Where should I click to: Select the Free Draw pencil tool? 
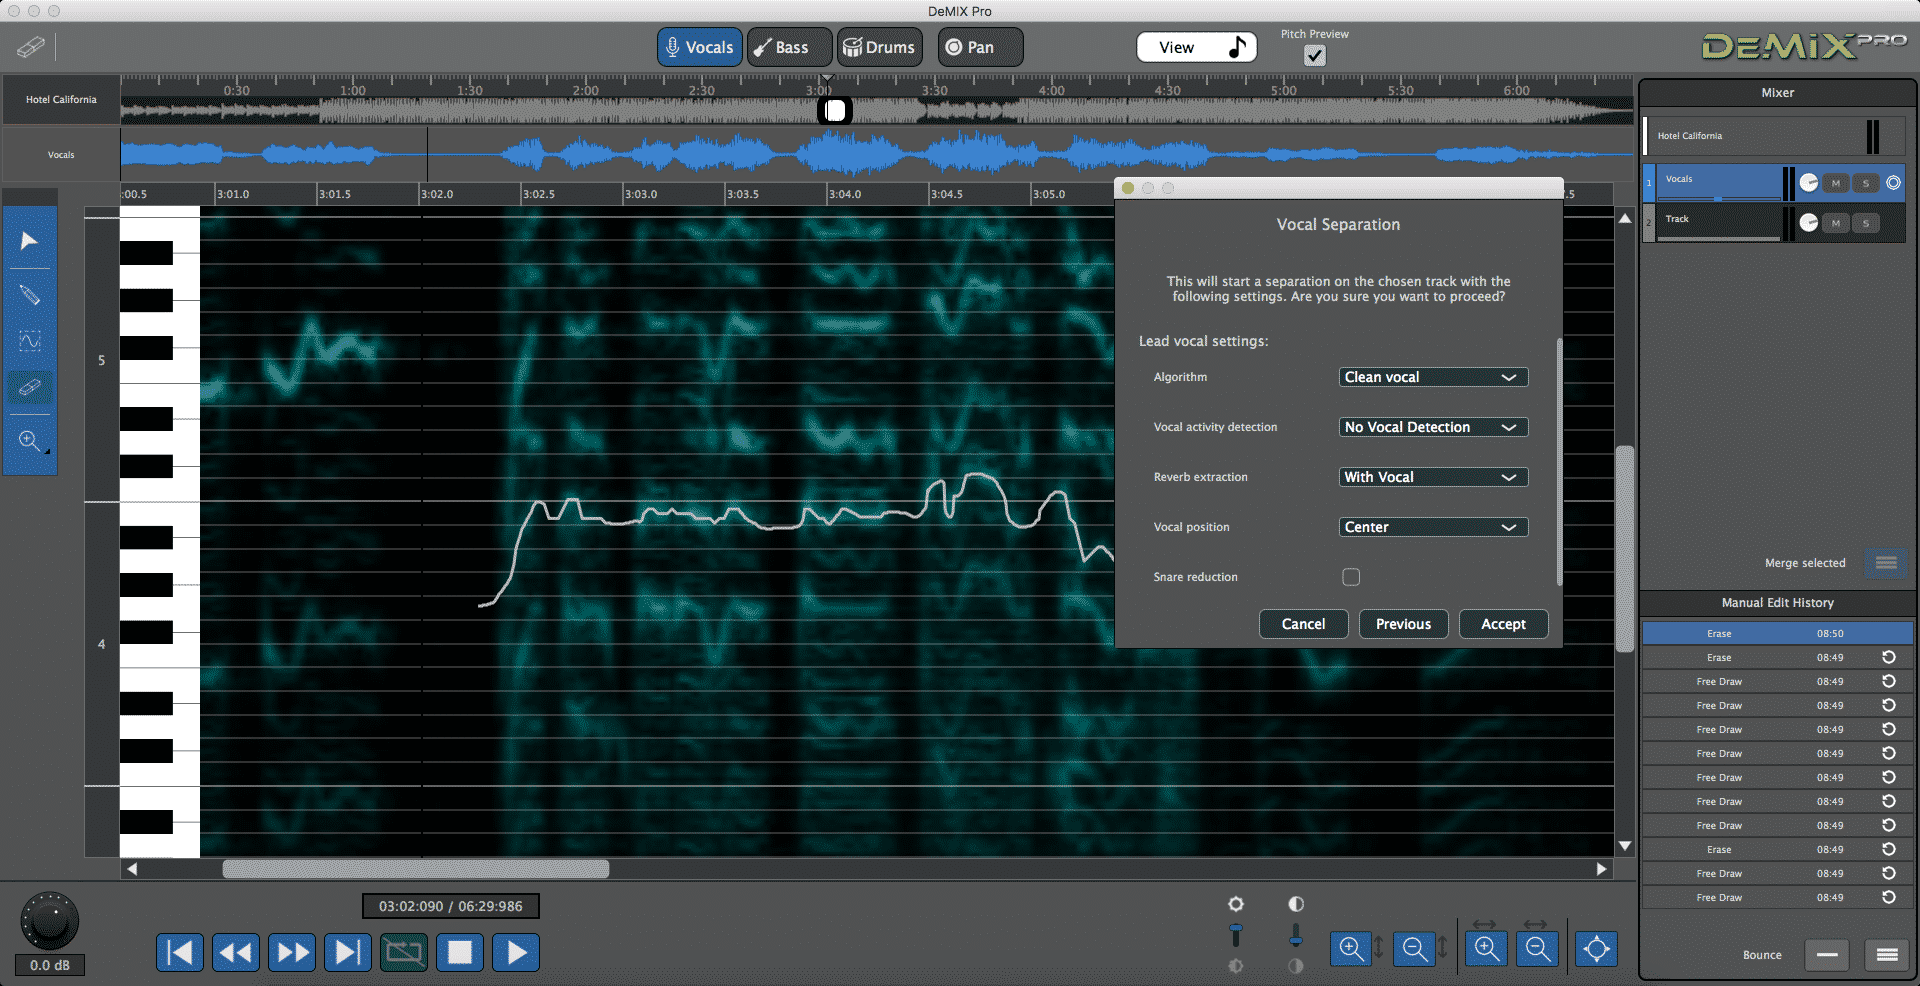[30, 295]
